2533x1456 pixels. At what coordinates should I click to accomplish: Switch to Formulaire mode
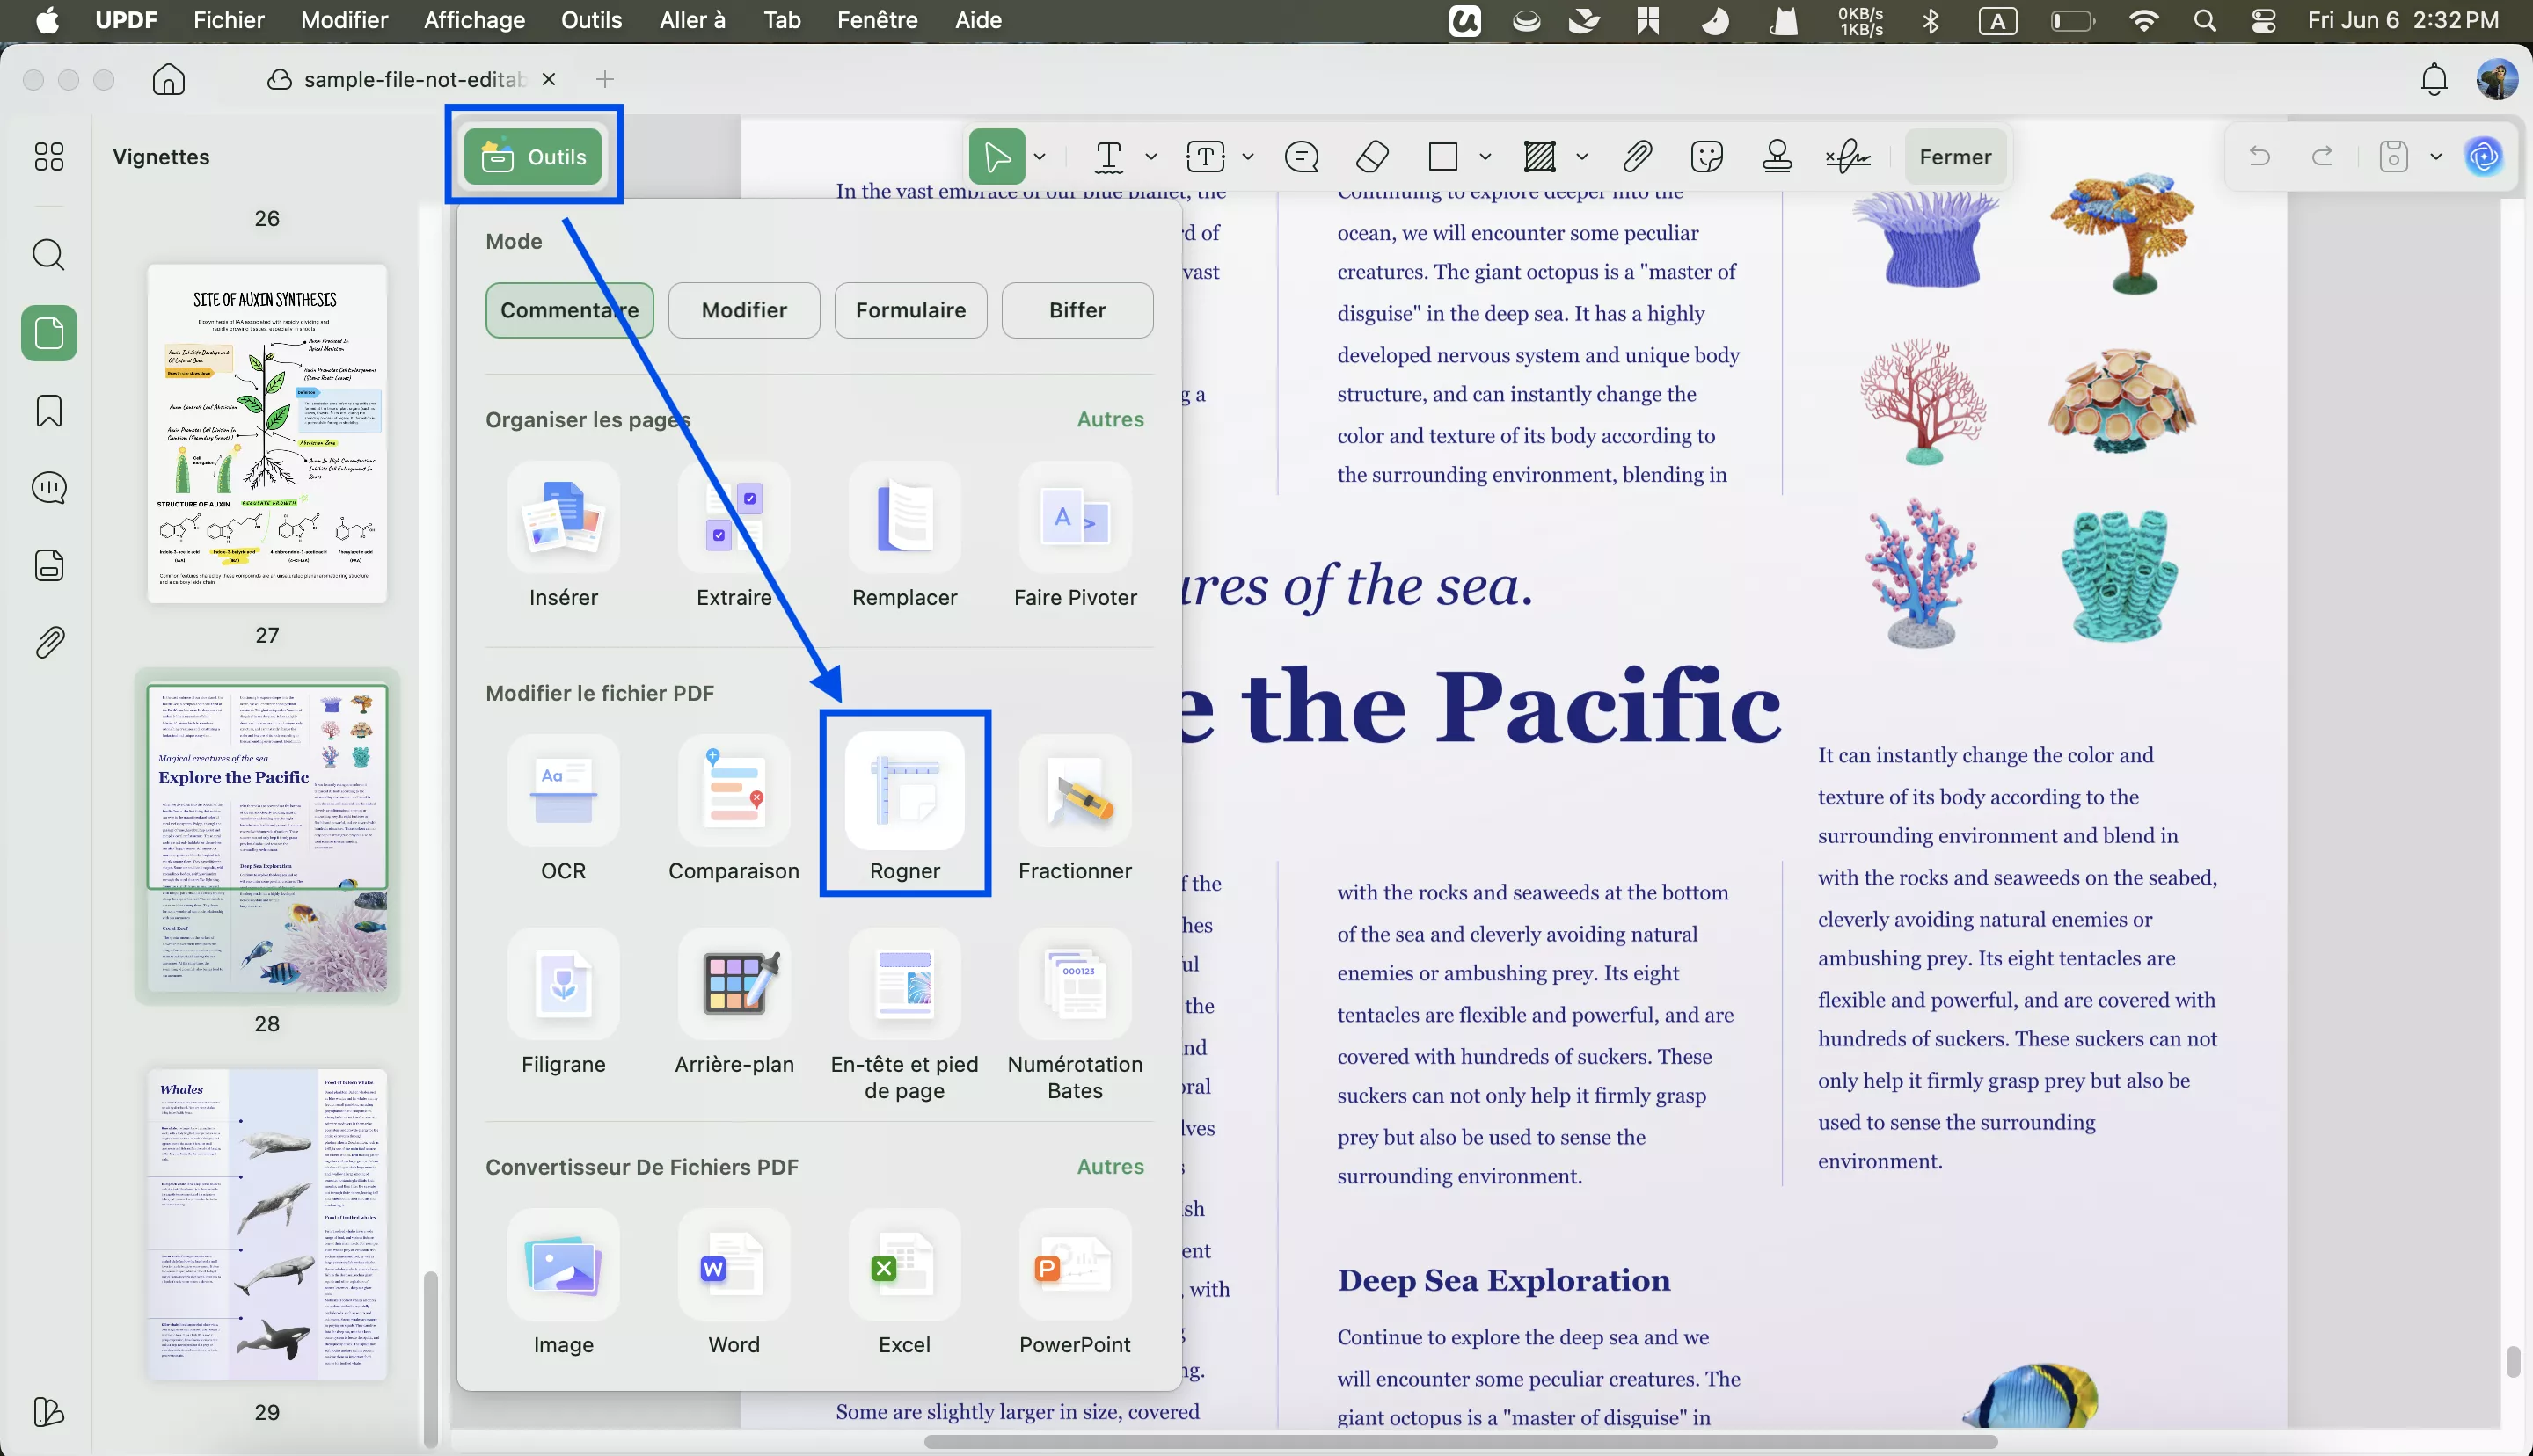click(910, 310)
